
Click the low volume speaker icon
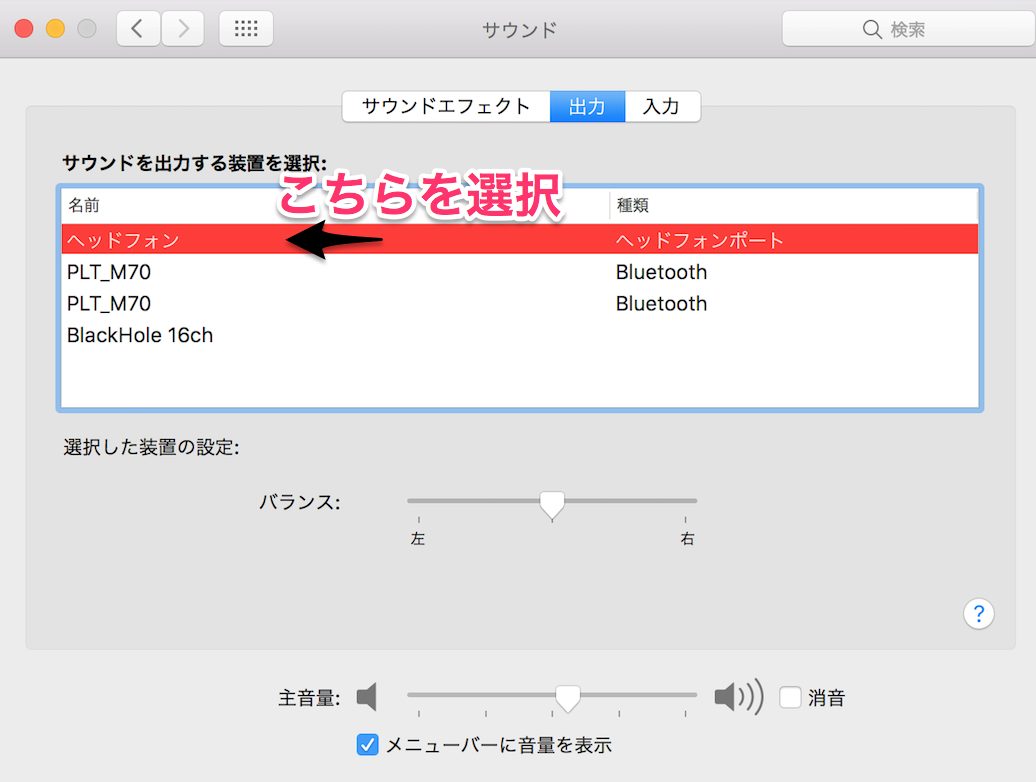[367, 697]
